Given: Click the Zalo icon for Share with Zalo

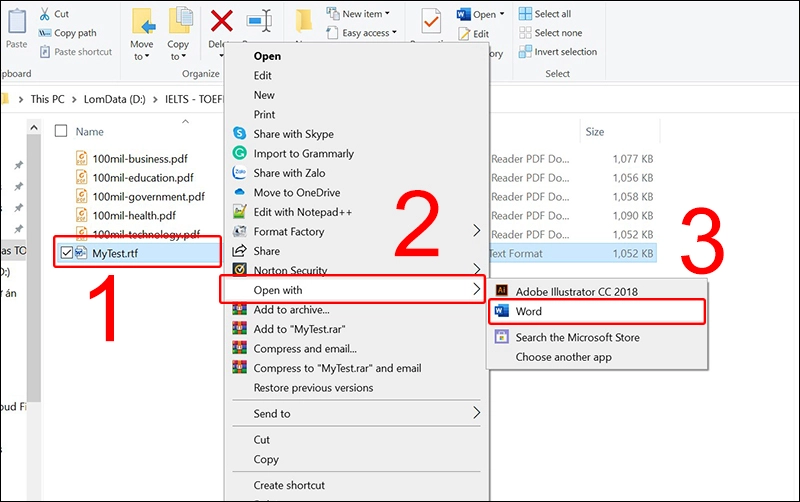Looking at the screenshot, I should pos(239,172).
